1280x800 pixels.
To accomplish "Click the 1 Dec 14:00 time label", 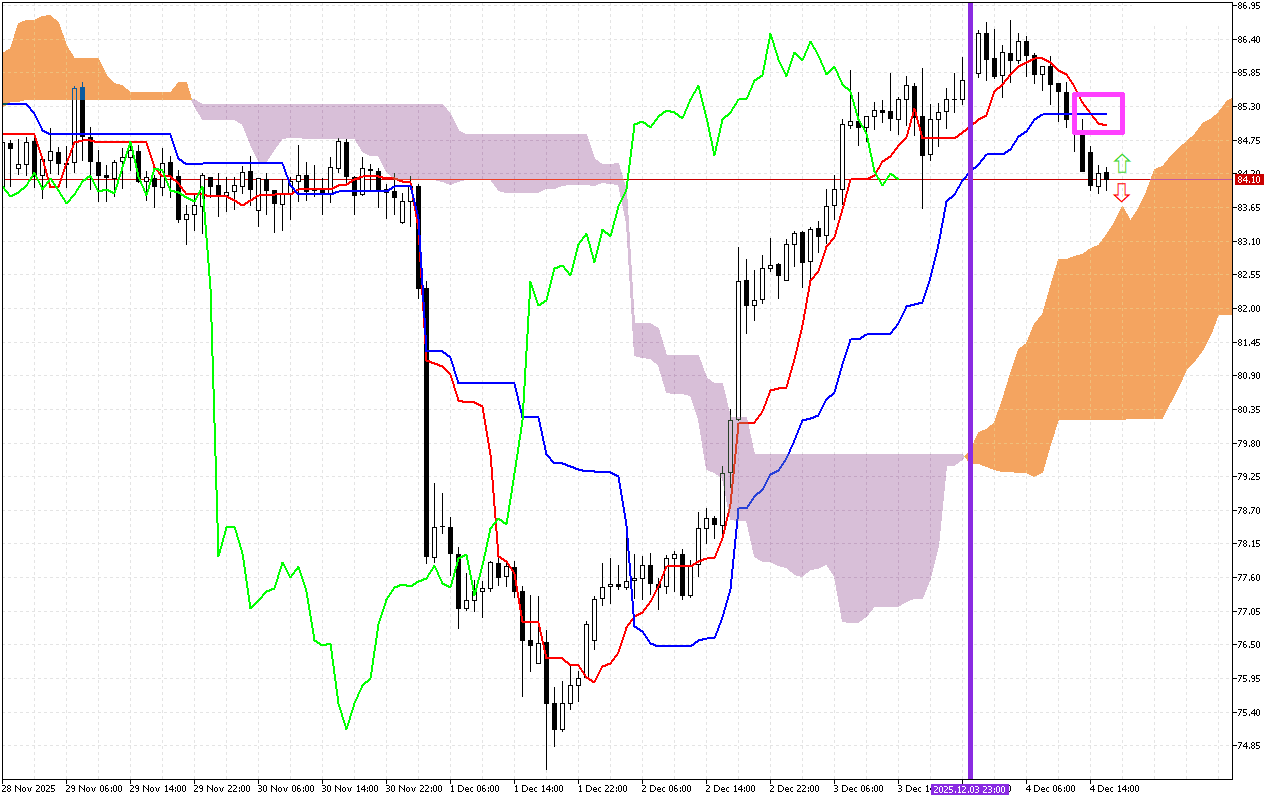I will (538, 789).
